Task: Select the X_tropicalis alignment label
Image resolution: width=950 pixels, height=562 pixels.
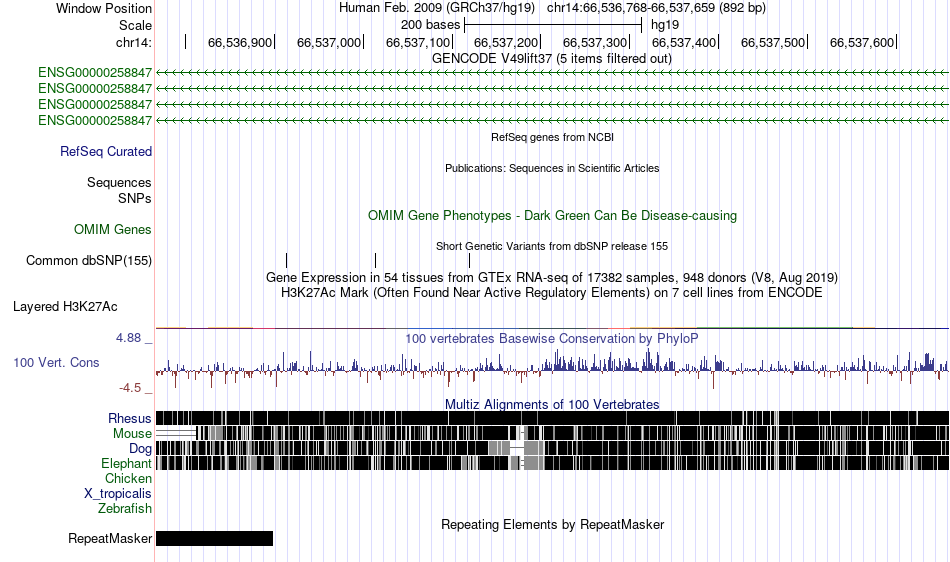Action: coord(118,494)
